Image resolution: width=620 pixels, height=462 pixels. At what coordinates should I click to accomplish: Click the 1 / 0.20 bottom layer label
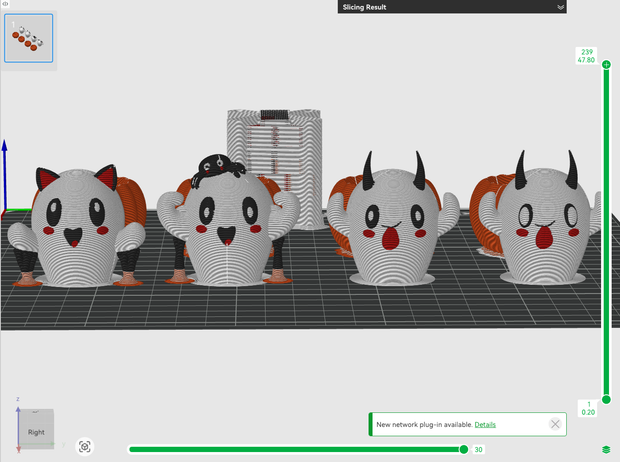click(x=588, y=408)
